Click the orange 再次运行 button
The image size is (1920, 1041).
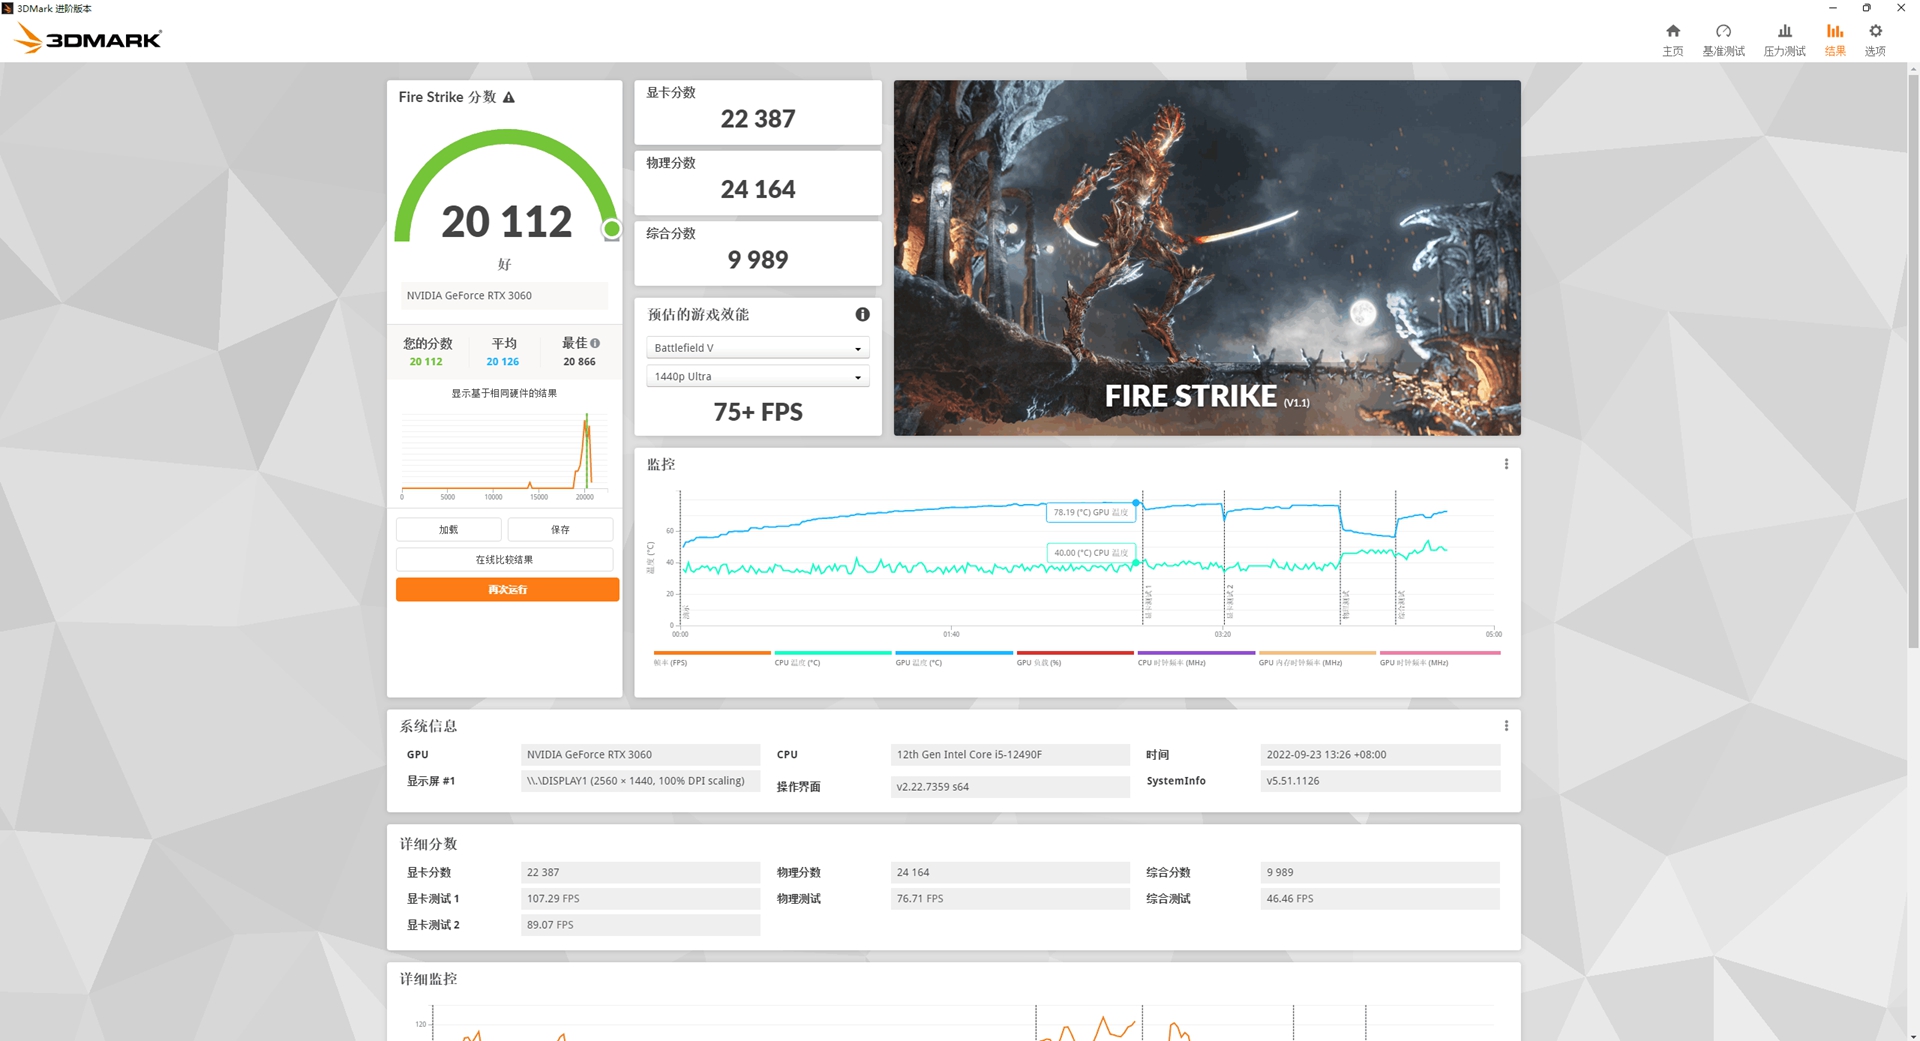click(507, 589)
